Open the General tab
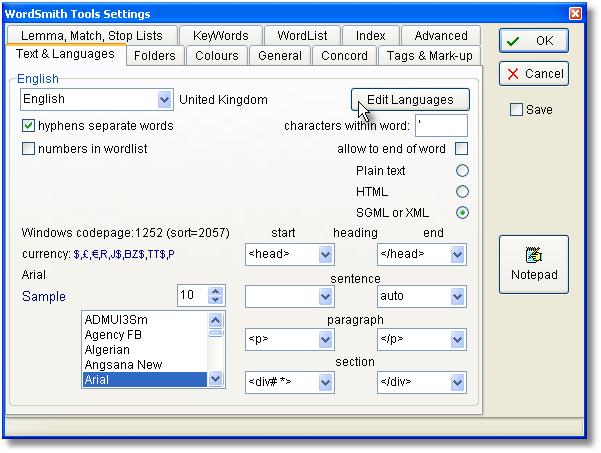This screenshot has height=453, width=601. pyautogui.click(x=280, y=56)
